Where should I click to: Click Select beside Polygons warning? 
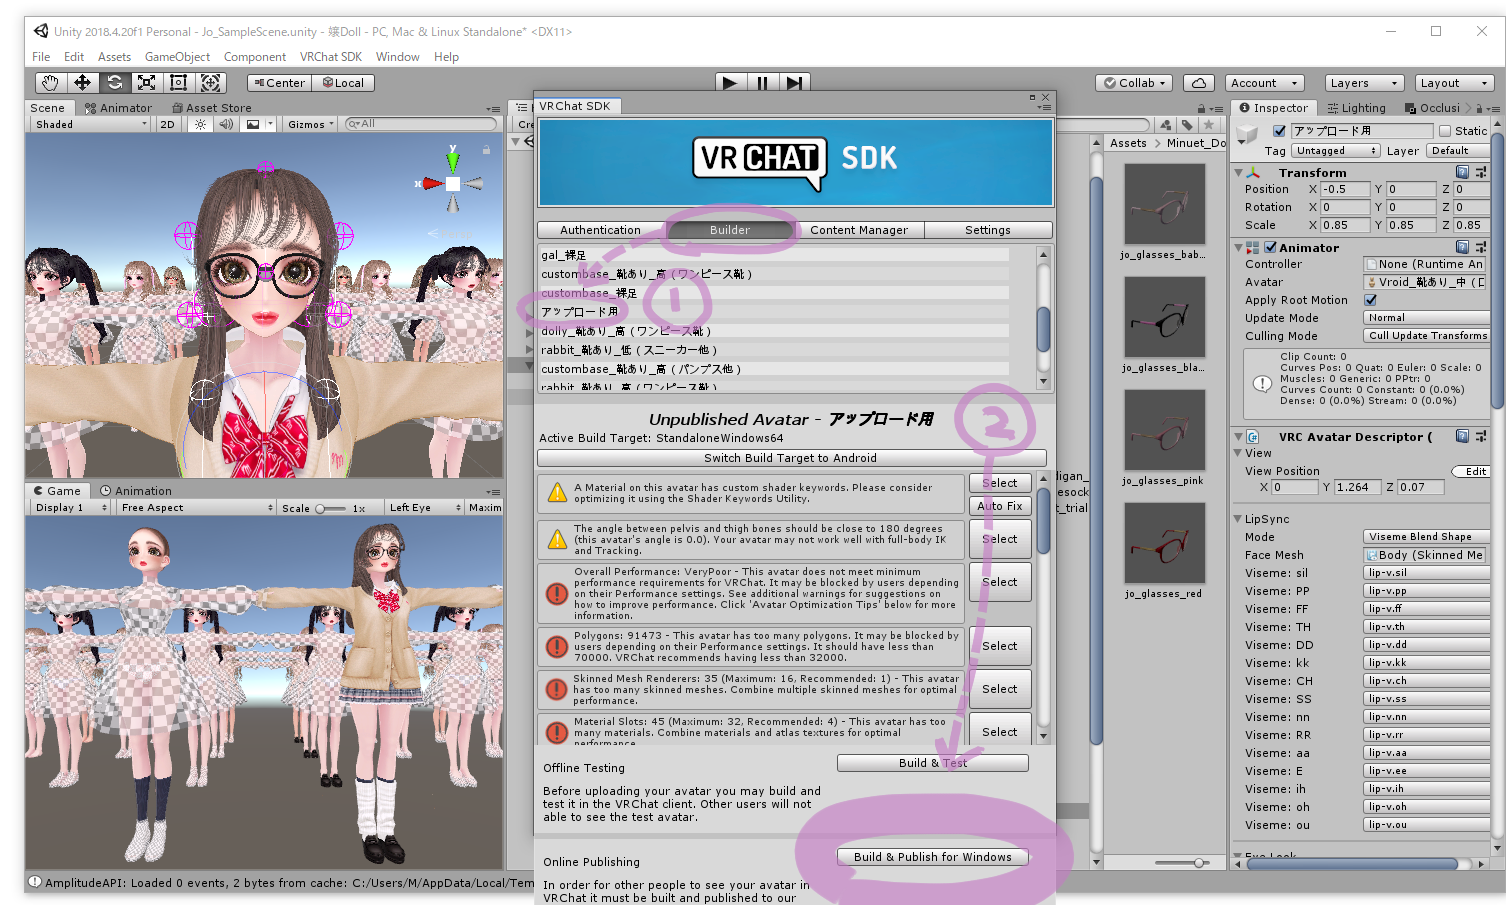tap(1000, 646)
